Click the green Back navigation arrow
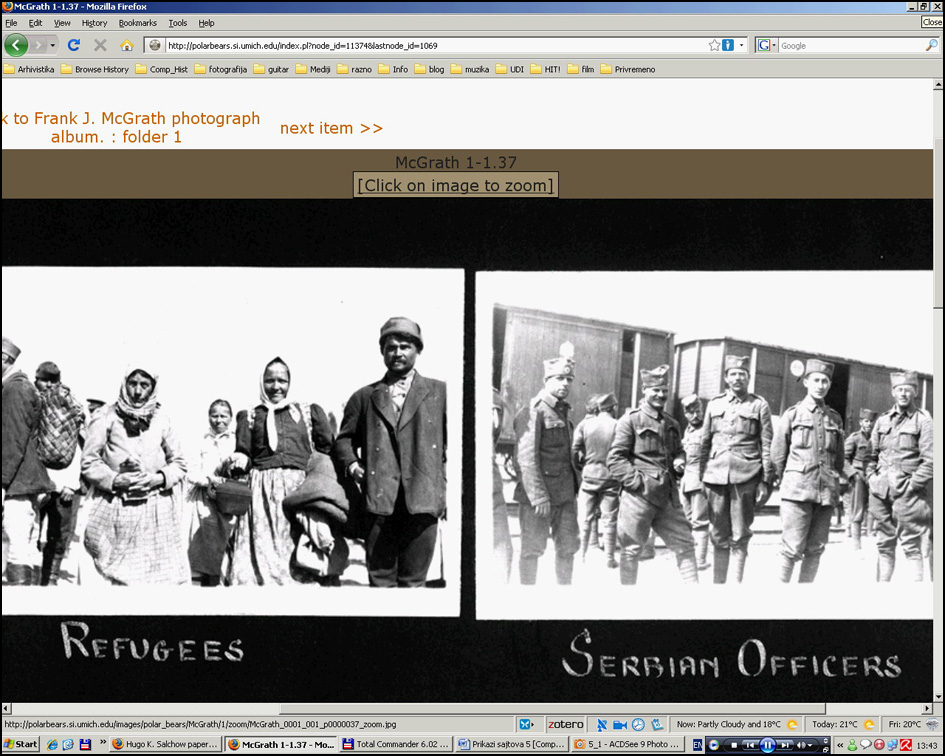Image resolution: width=945 pixels, height=756 pixels. 16,45
